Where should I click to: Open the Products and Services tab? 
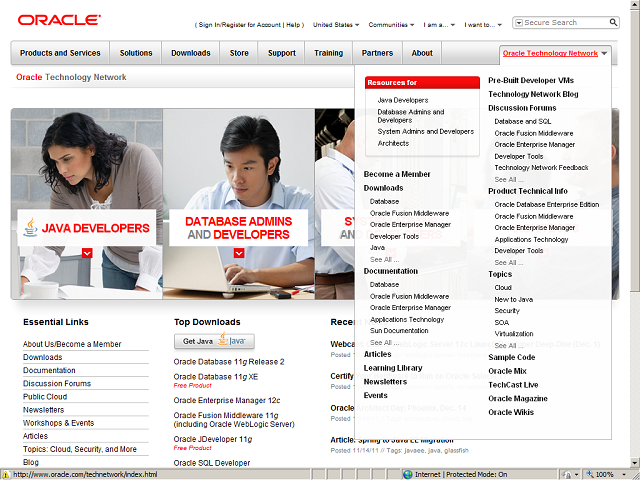(x=60, y=53)
